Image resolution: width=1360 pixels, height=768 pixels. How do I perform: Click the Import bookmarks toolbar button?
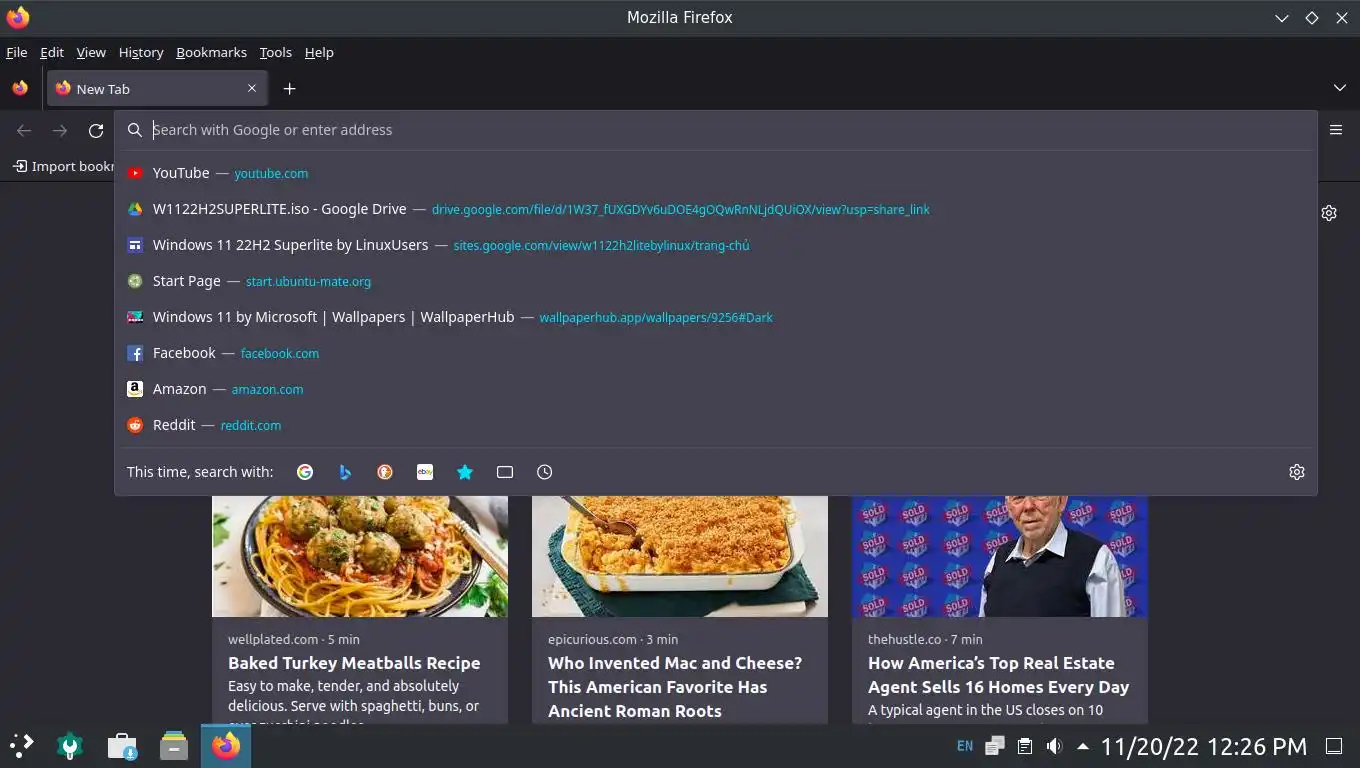tap(64, 166)
